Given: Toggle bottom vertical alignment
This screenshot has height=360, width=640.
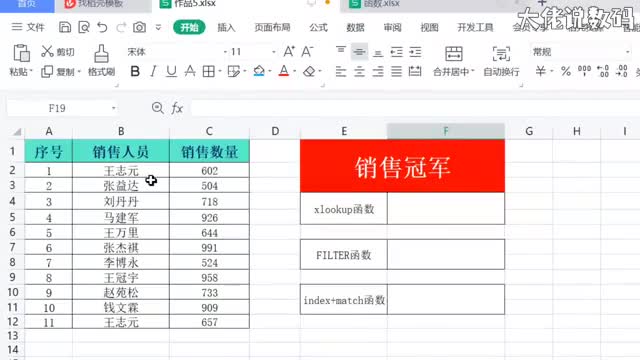Looking at the screenshot, I should click(378, 53).
